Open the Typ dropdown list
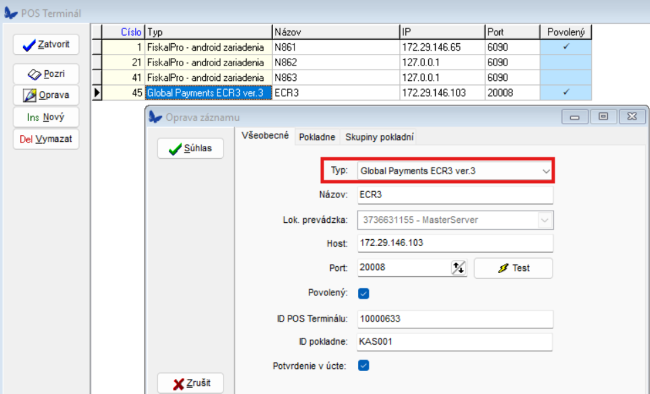650x394 pixels. pos(546,171)
